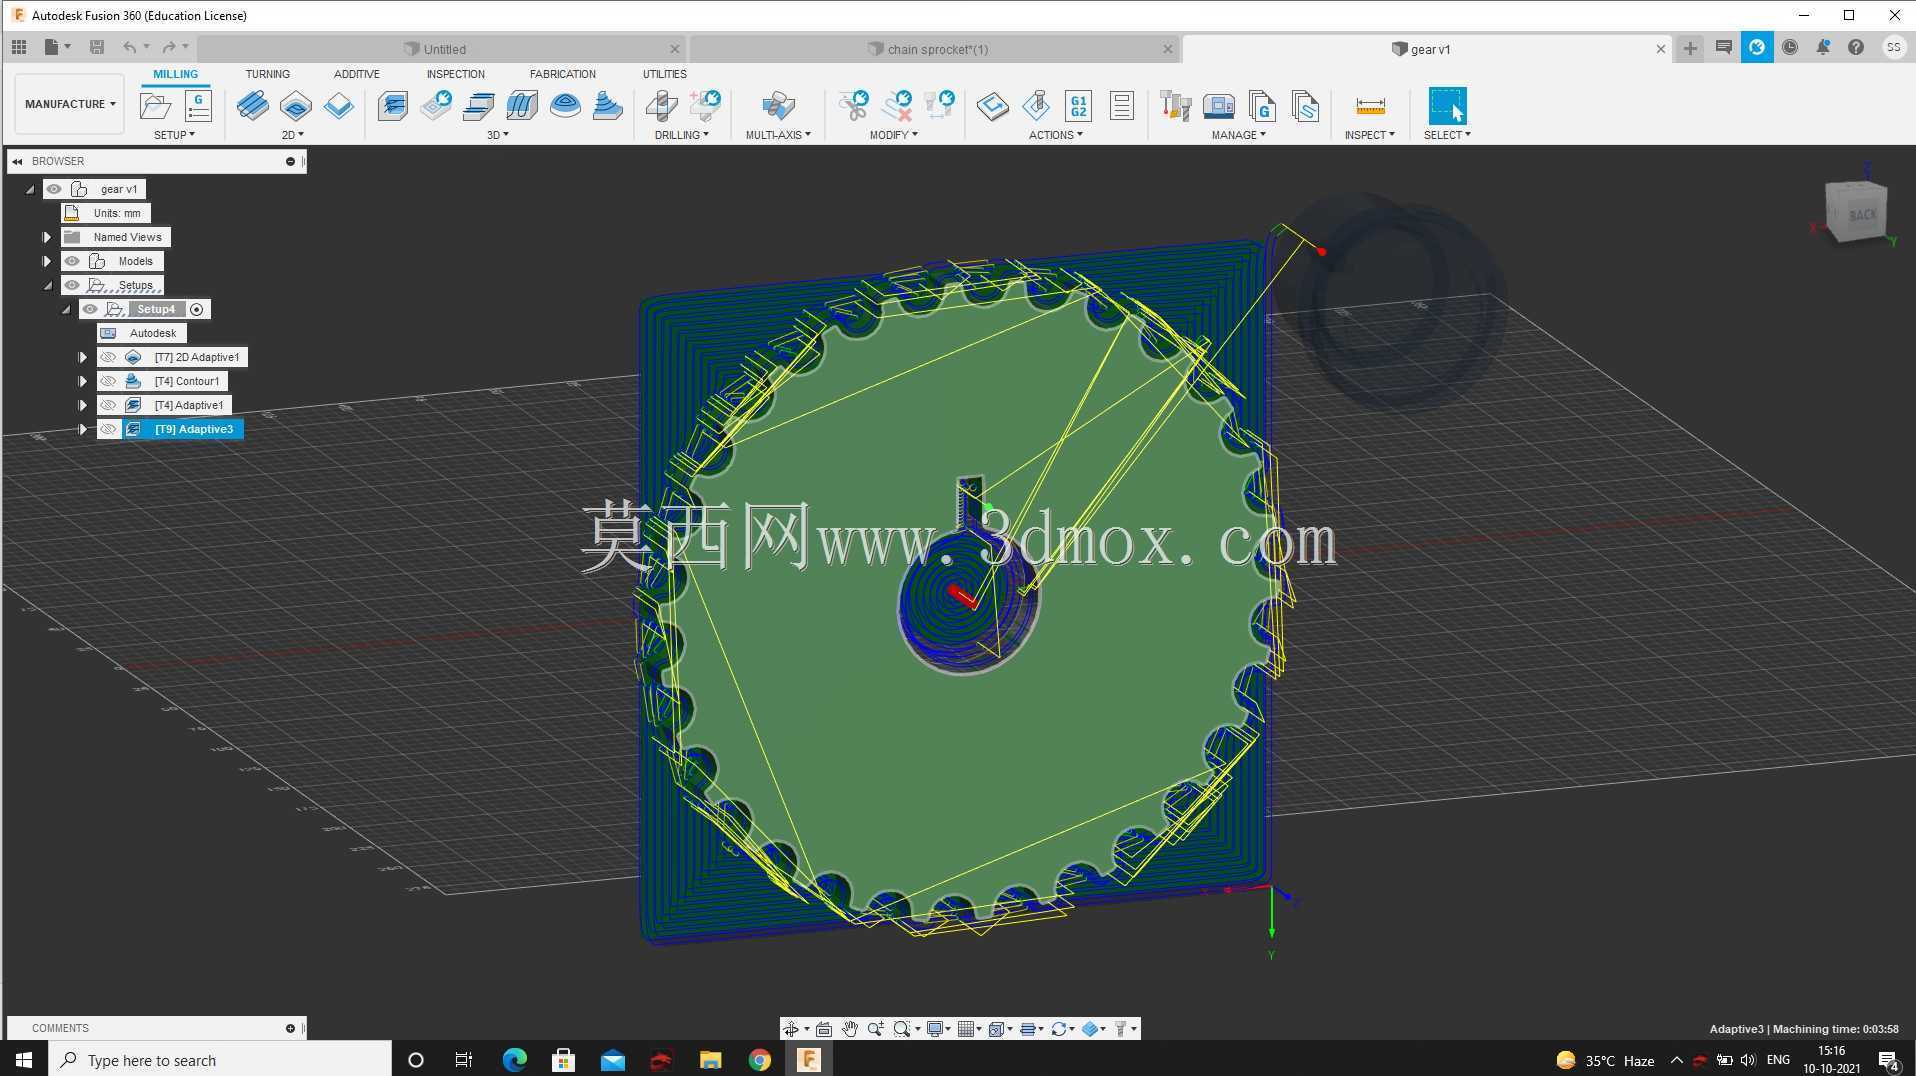
Task: Create NC program from Setup panel
Action: coord(198,106)
